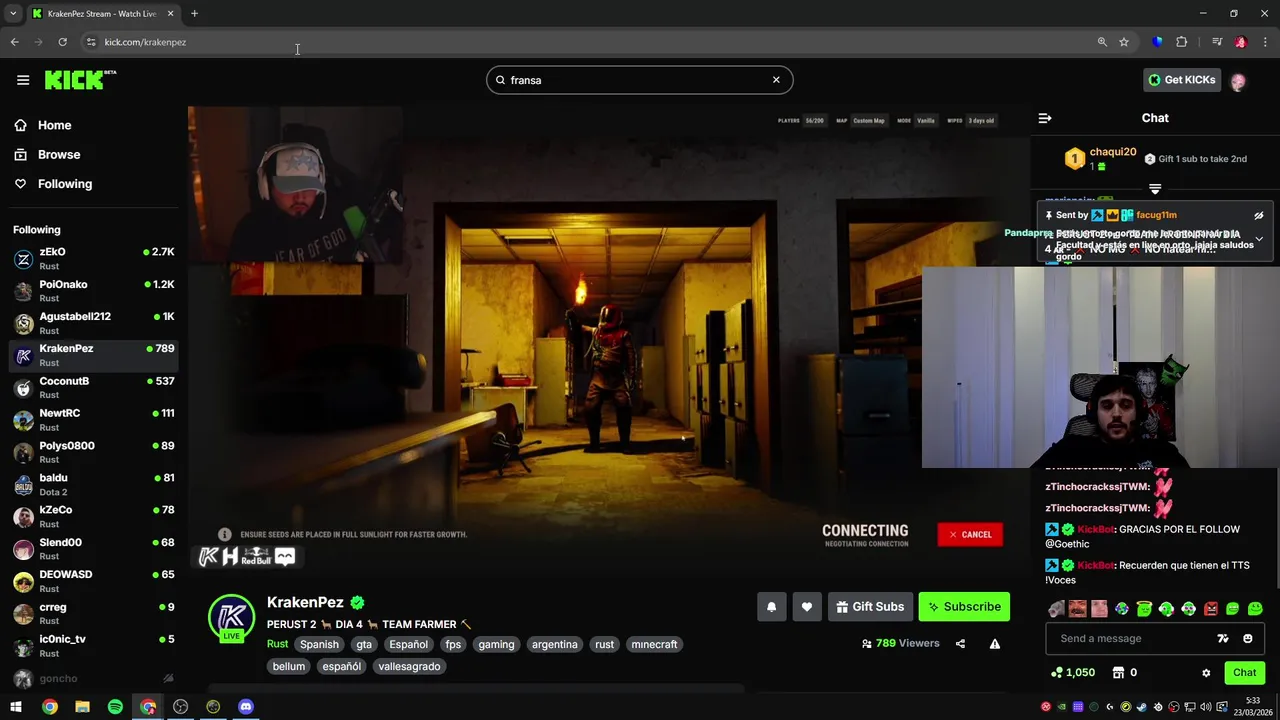Image resolution: width=1280 pixels, height=720 pixels.
Task: Open a new browser tab
Action: click(x=194, y=14)
